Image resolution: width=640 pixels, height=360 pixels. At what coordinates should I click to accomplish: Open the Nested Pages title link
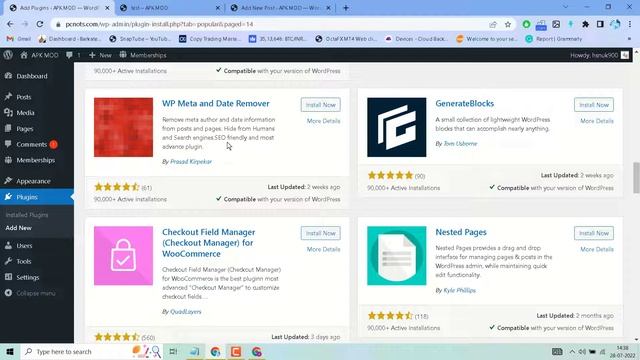pyautogui.click(x=461, y=232)
